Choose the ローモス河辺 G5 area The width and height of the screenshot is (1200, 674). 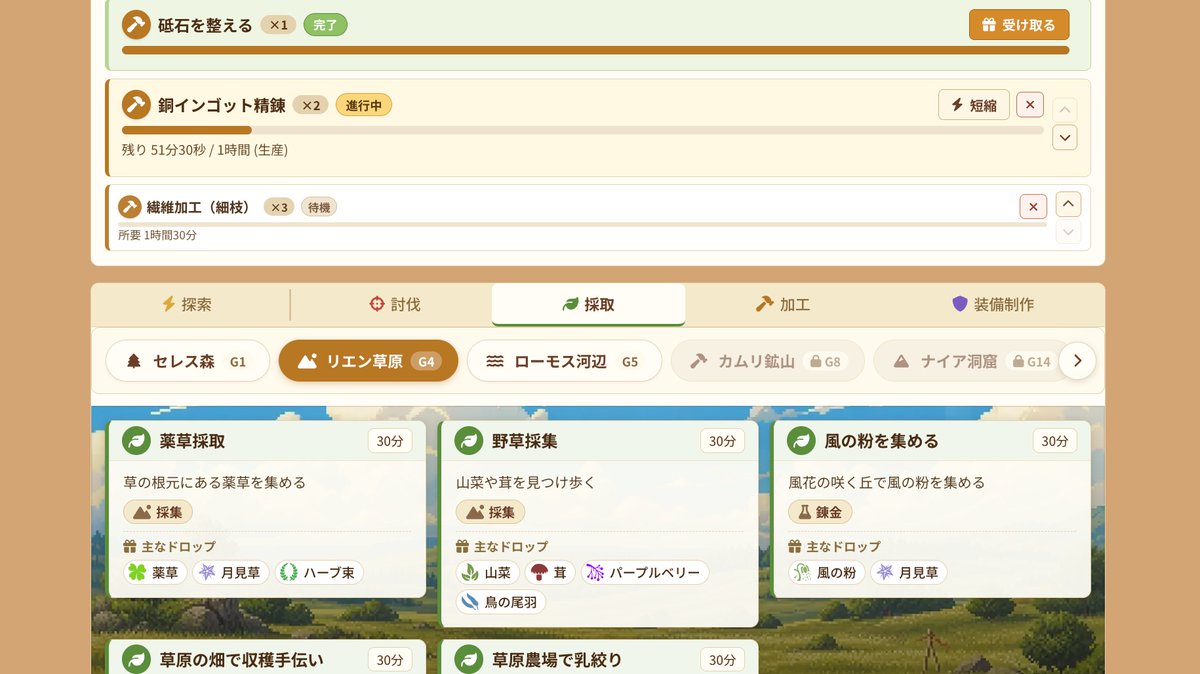point(564,361)
